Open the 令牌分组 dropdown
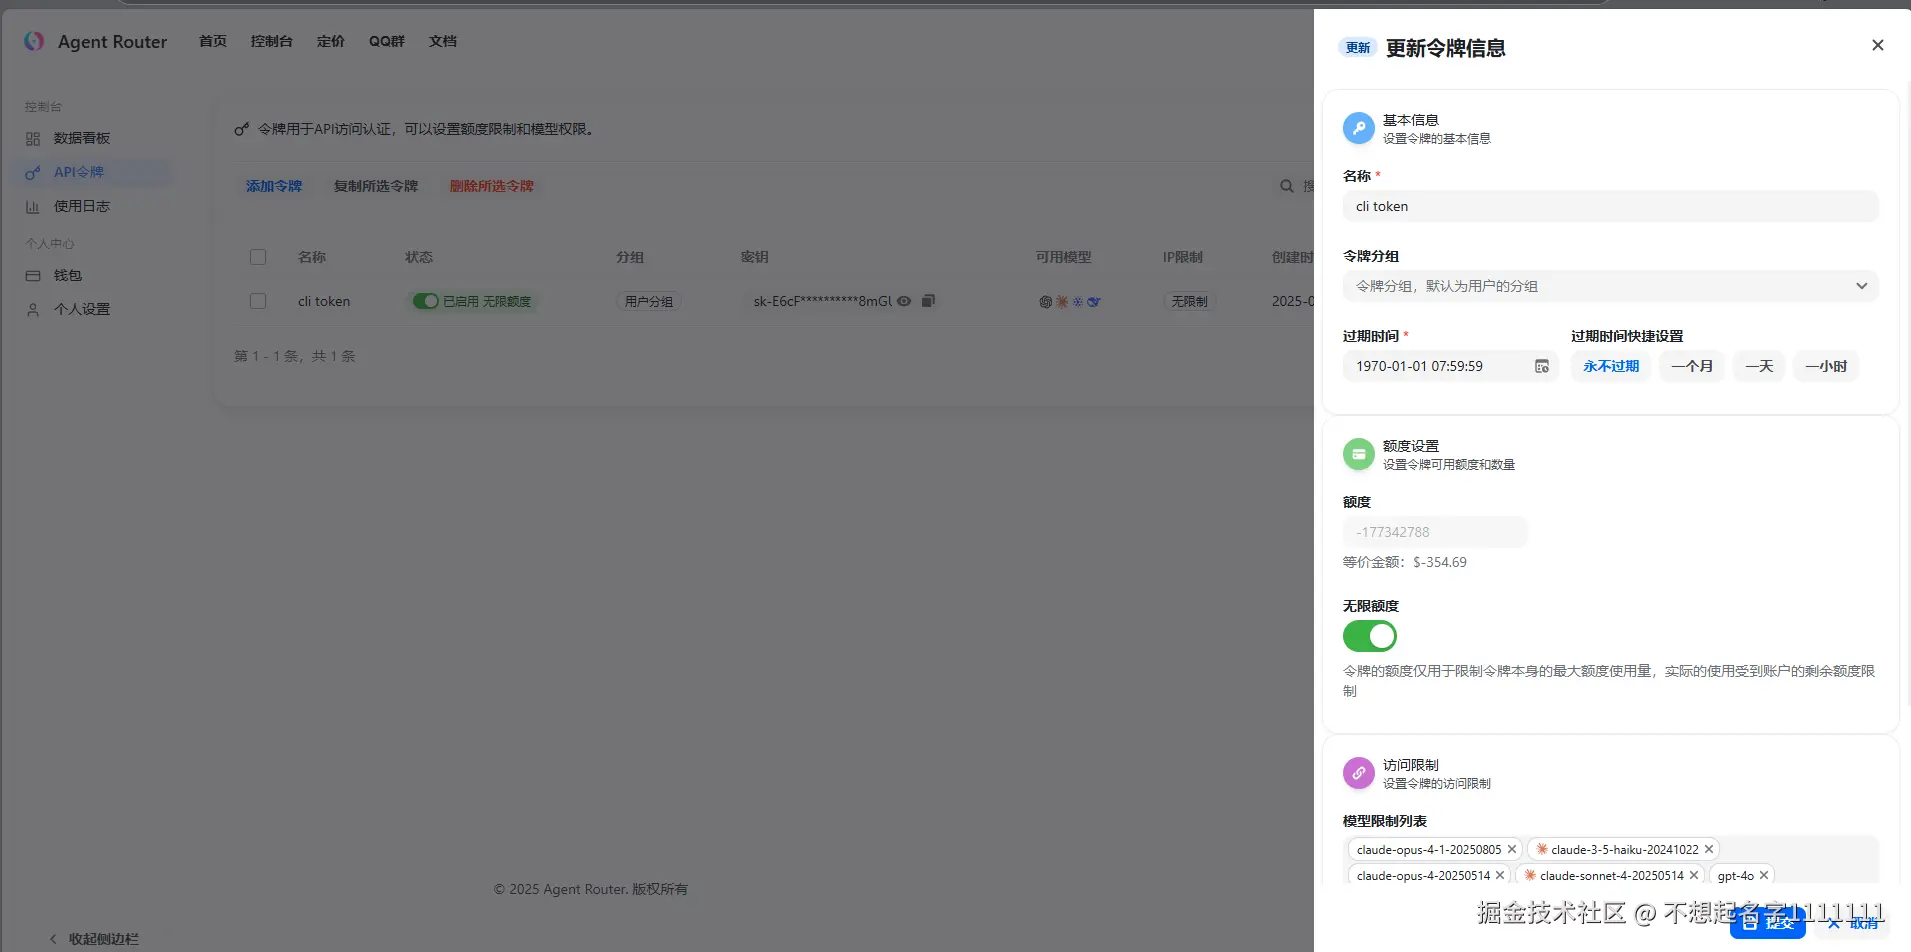 (1610, 286)
